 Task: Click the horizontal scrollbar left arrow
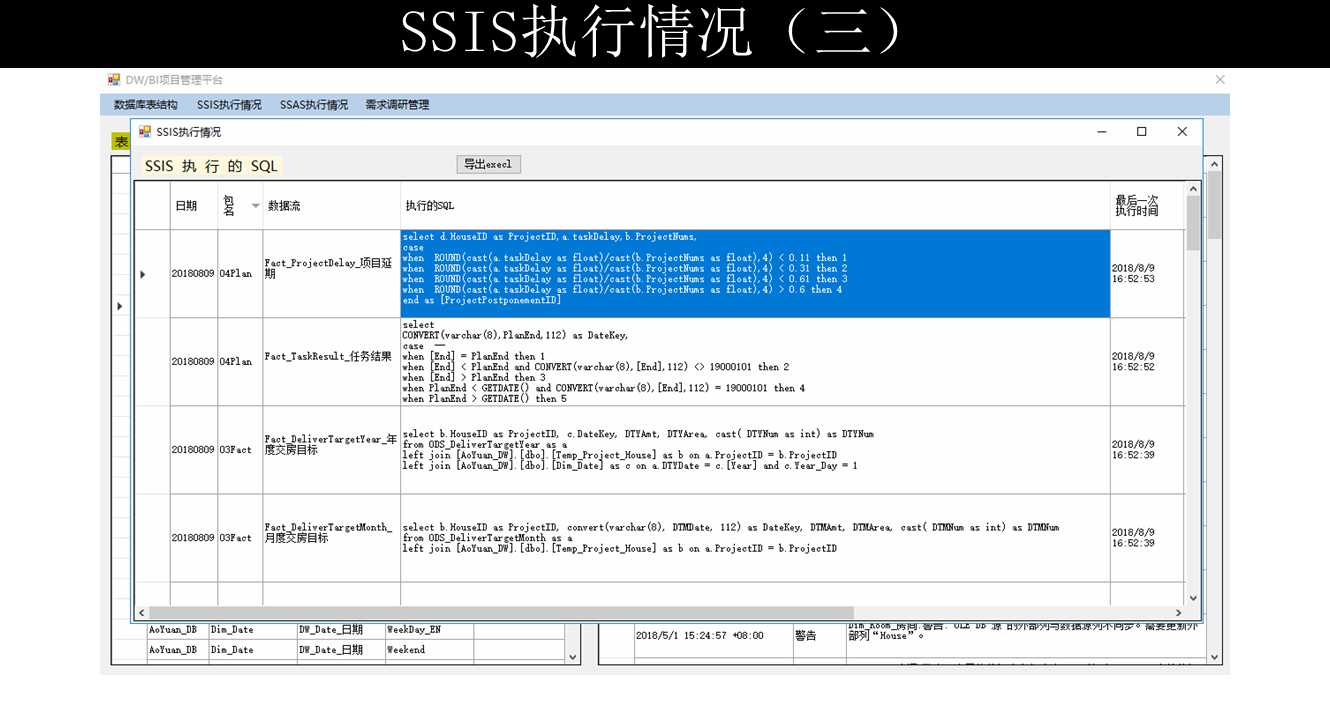[x=141, y=612]
